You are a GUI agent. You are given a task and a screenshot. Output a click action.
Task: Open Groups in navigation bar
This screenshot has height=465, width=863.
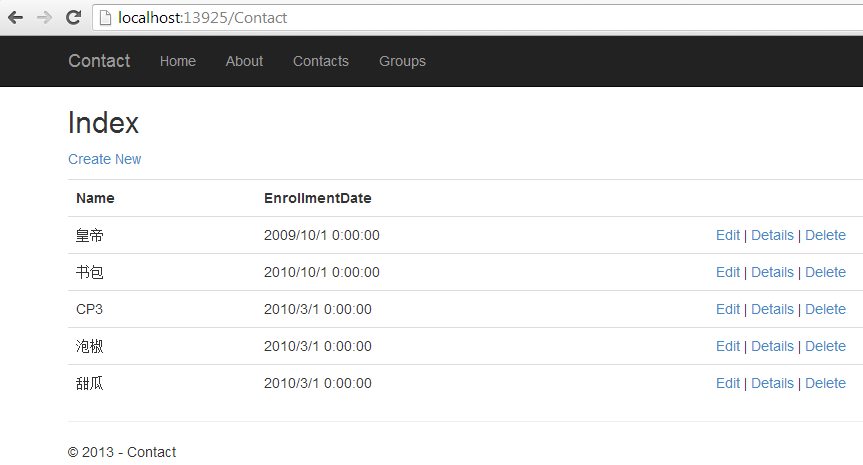(x=402, y=61)
